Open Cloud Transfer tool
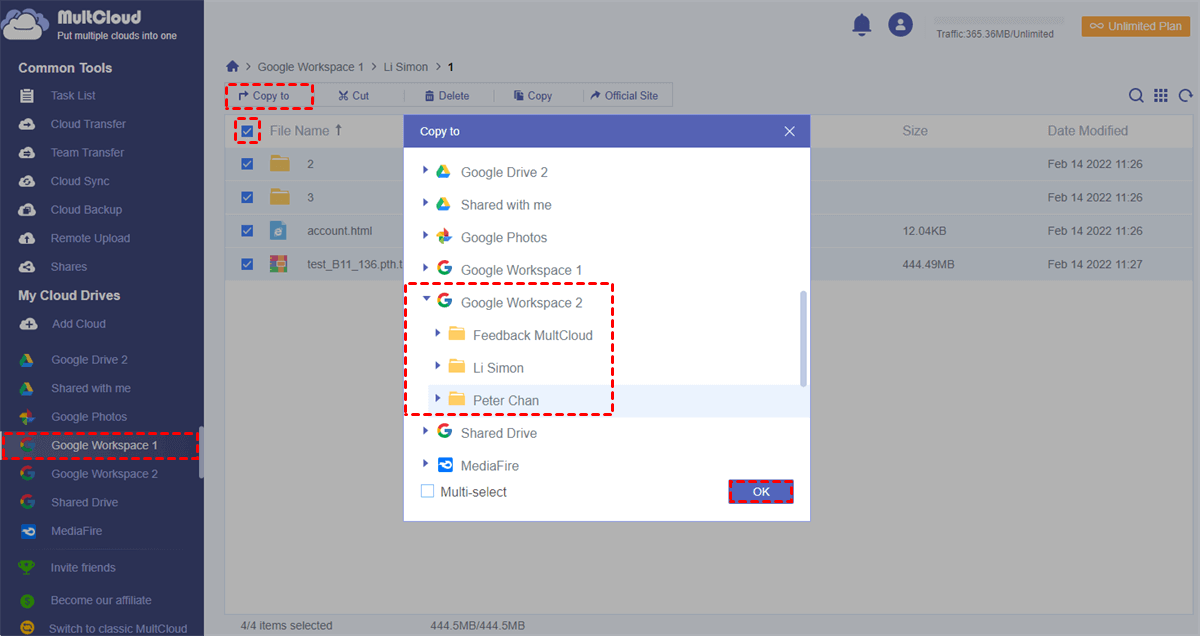The image size is (1200, 636). [x=88, y=124]
